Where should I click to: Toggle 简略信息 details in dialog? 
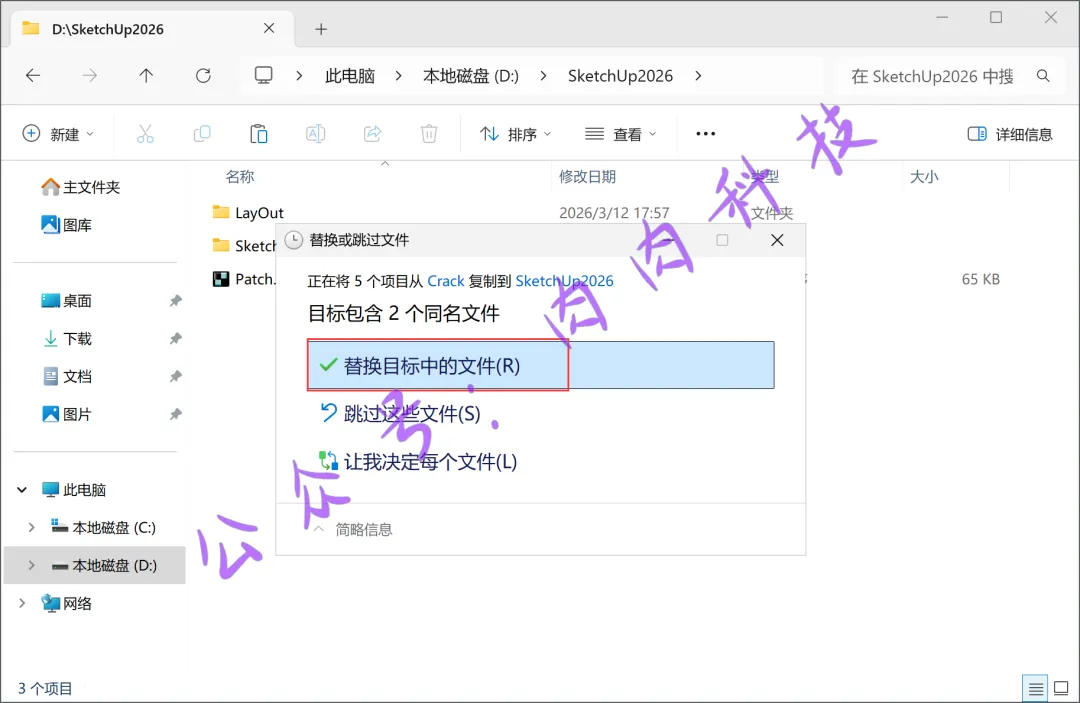point(353,529)
